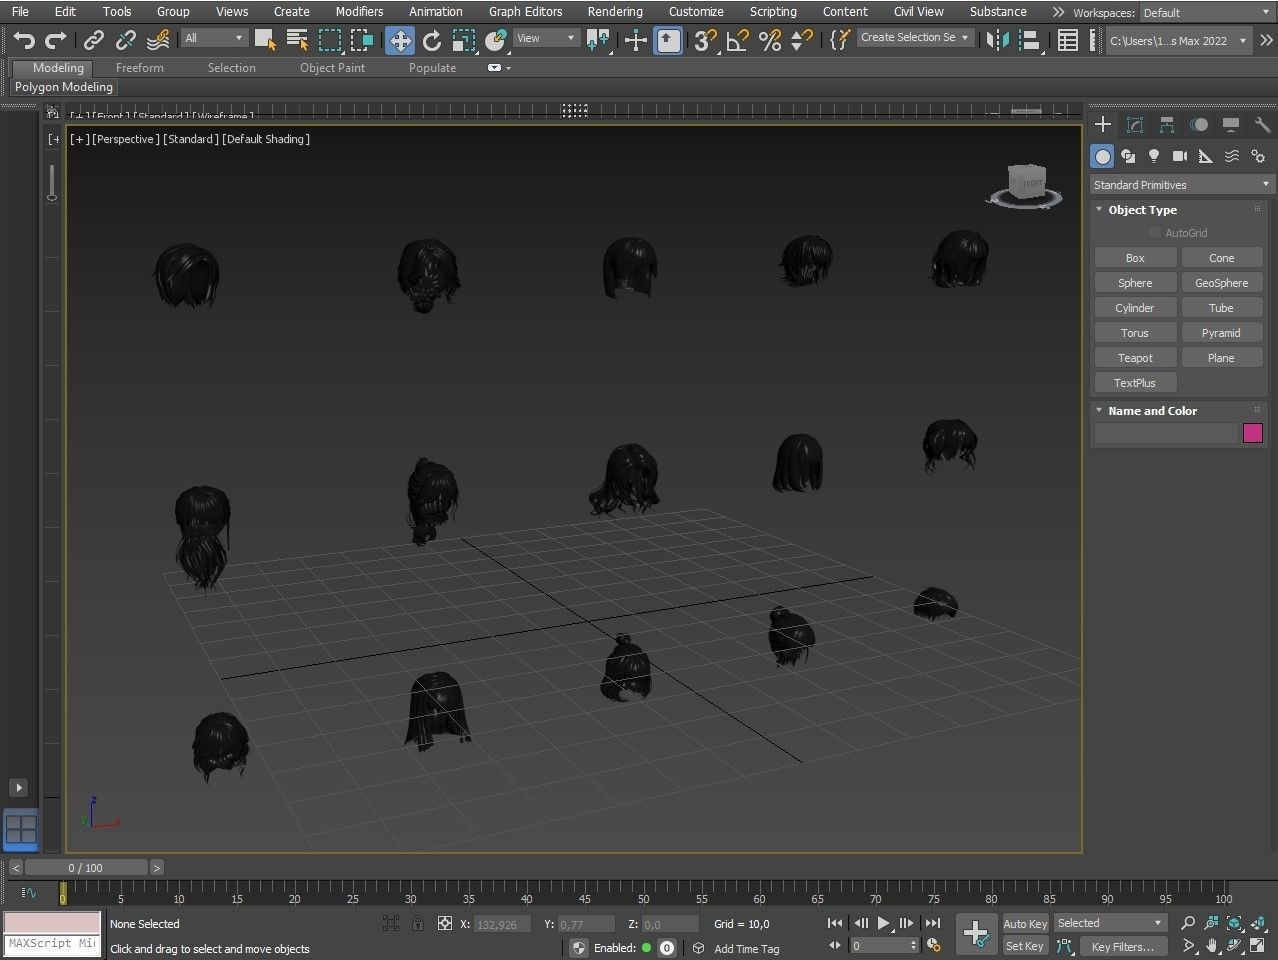Viewport: 1278px width, 960px height.
Task: Click the Teapot primitive button
Action: (x=1135, y=358)
